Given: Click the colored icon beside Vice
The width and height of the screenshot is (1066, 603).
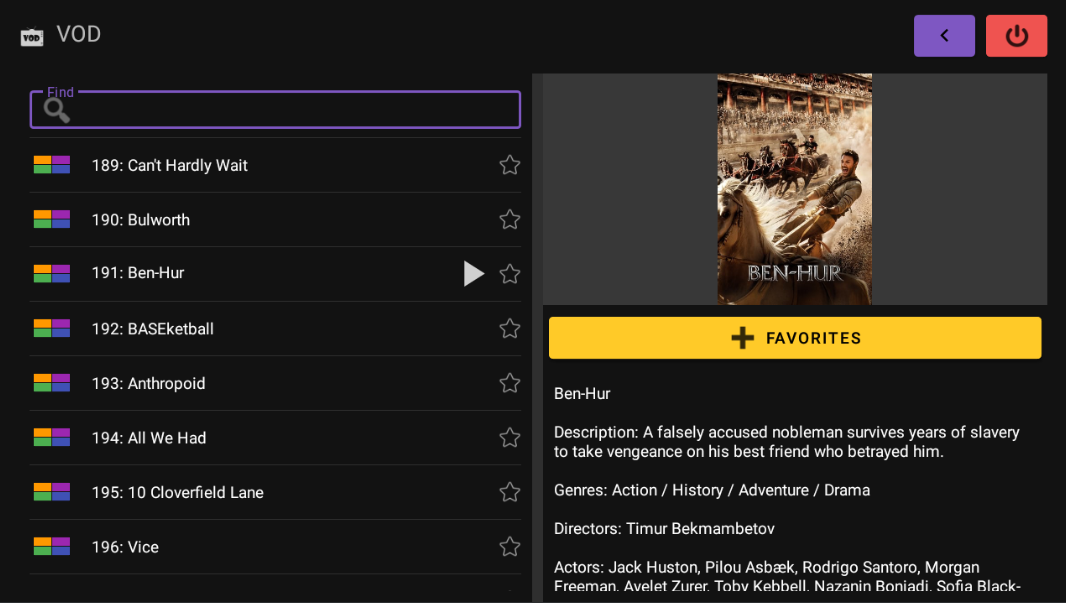Looking at the screenshot, I should pyautogui.click(x=52, y=547).
